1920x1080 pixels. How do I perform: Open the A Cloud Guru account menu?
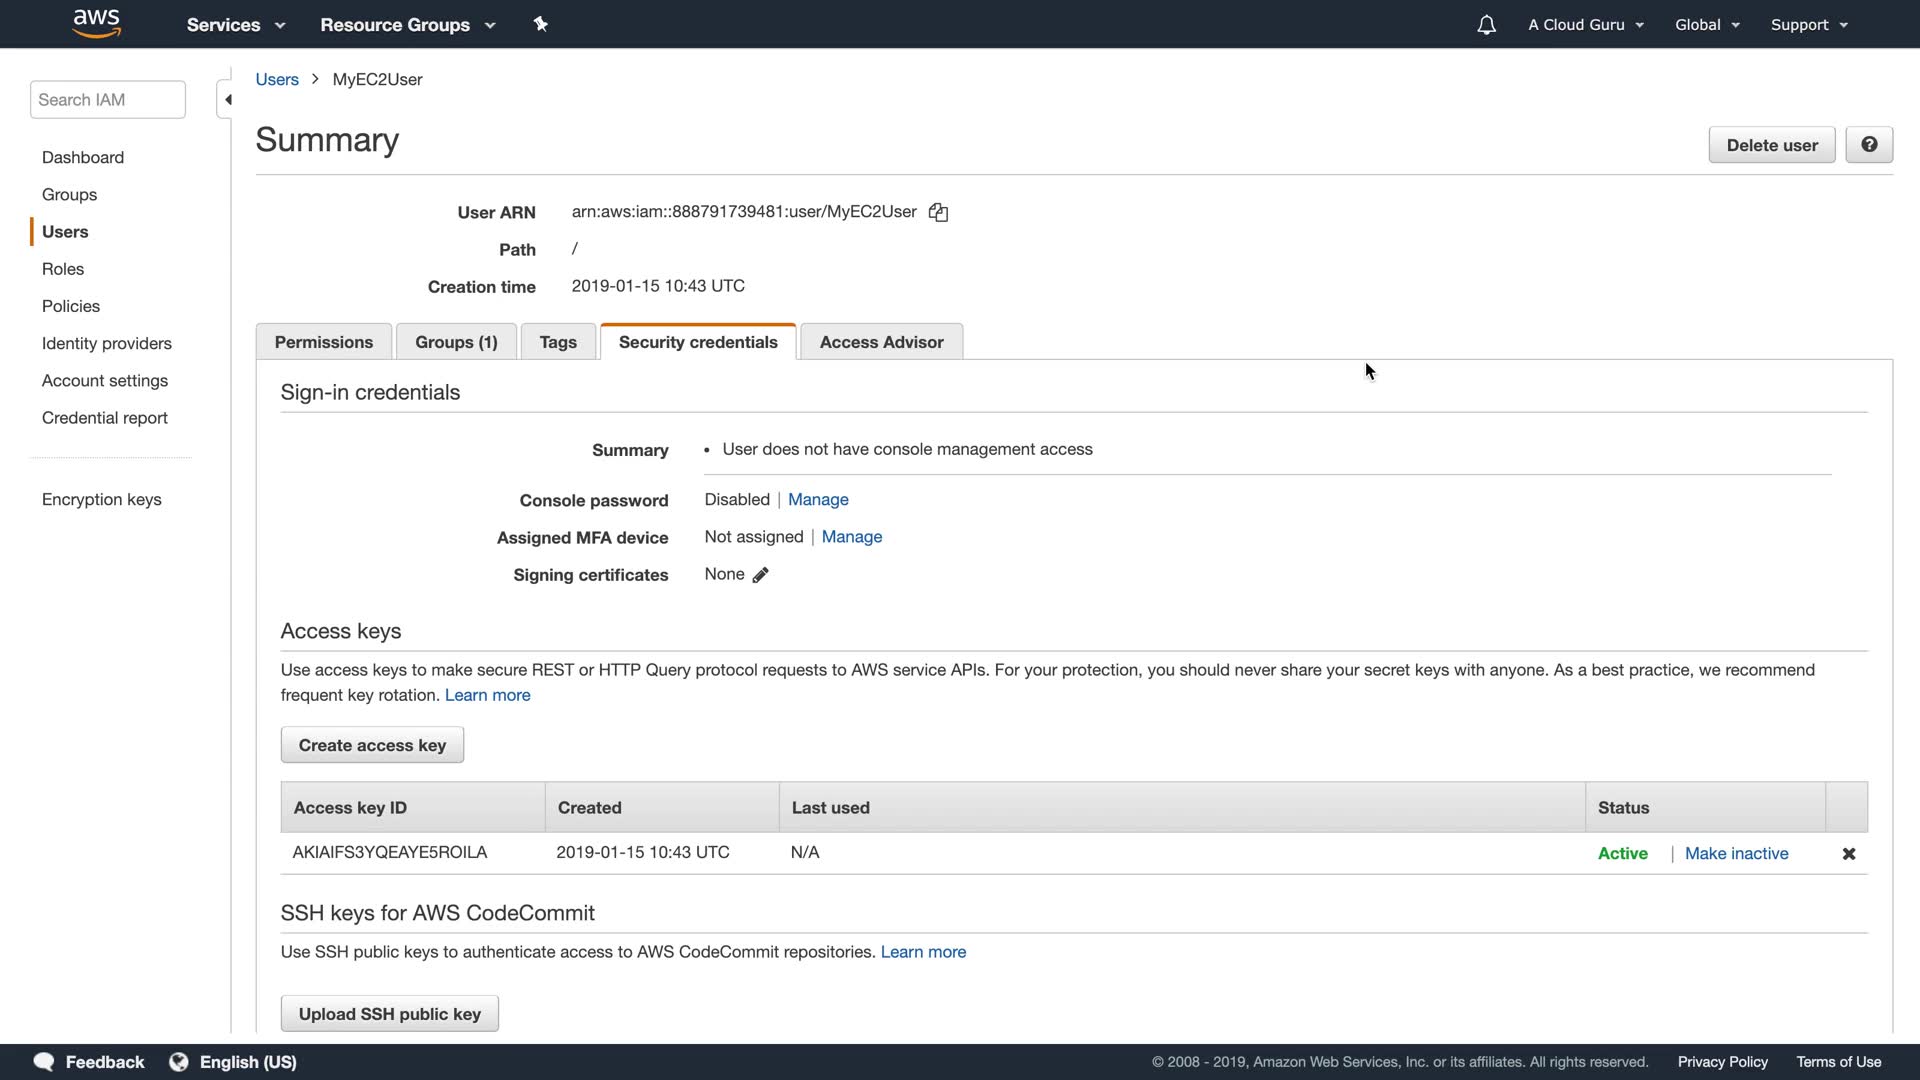point(1585,25)
